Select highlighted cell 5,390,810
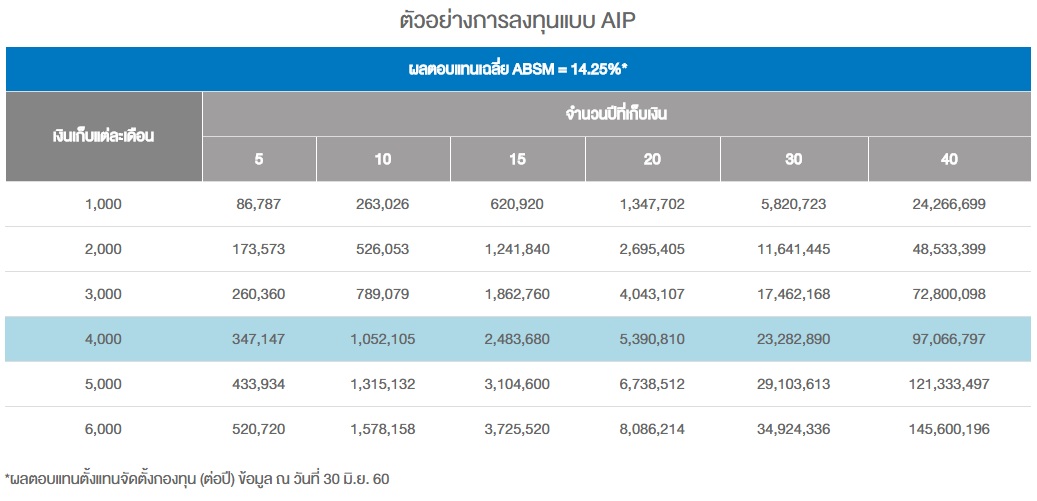The width and height of the screenshot is (1037, 501). [x=652, y=339]
